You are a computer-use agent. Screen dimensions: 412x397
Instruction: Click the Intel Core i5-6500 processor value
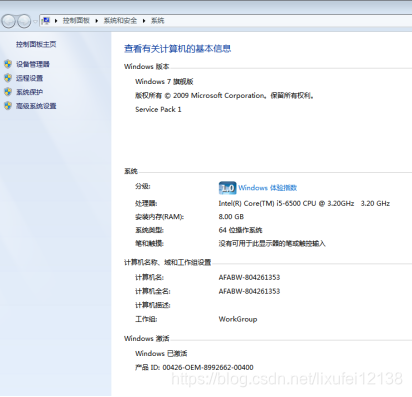[304, 203]
